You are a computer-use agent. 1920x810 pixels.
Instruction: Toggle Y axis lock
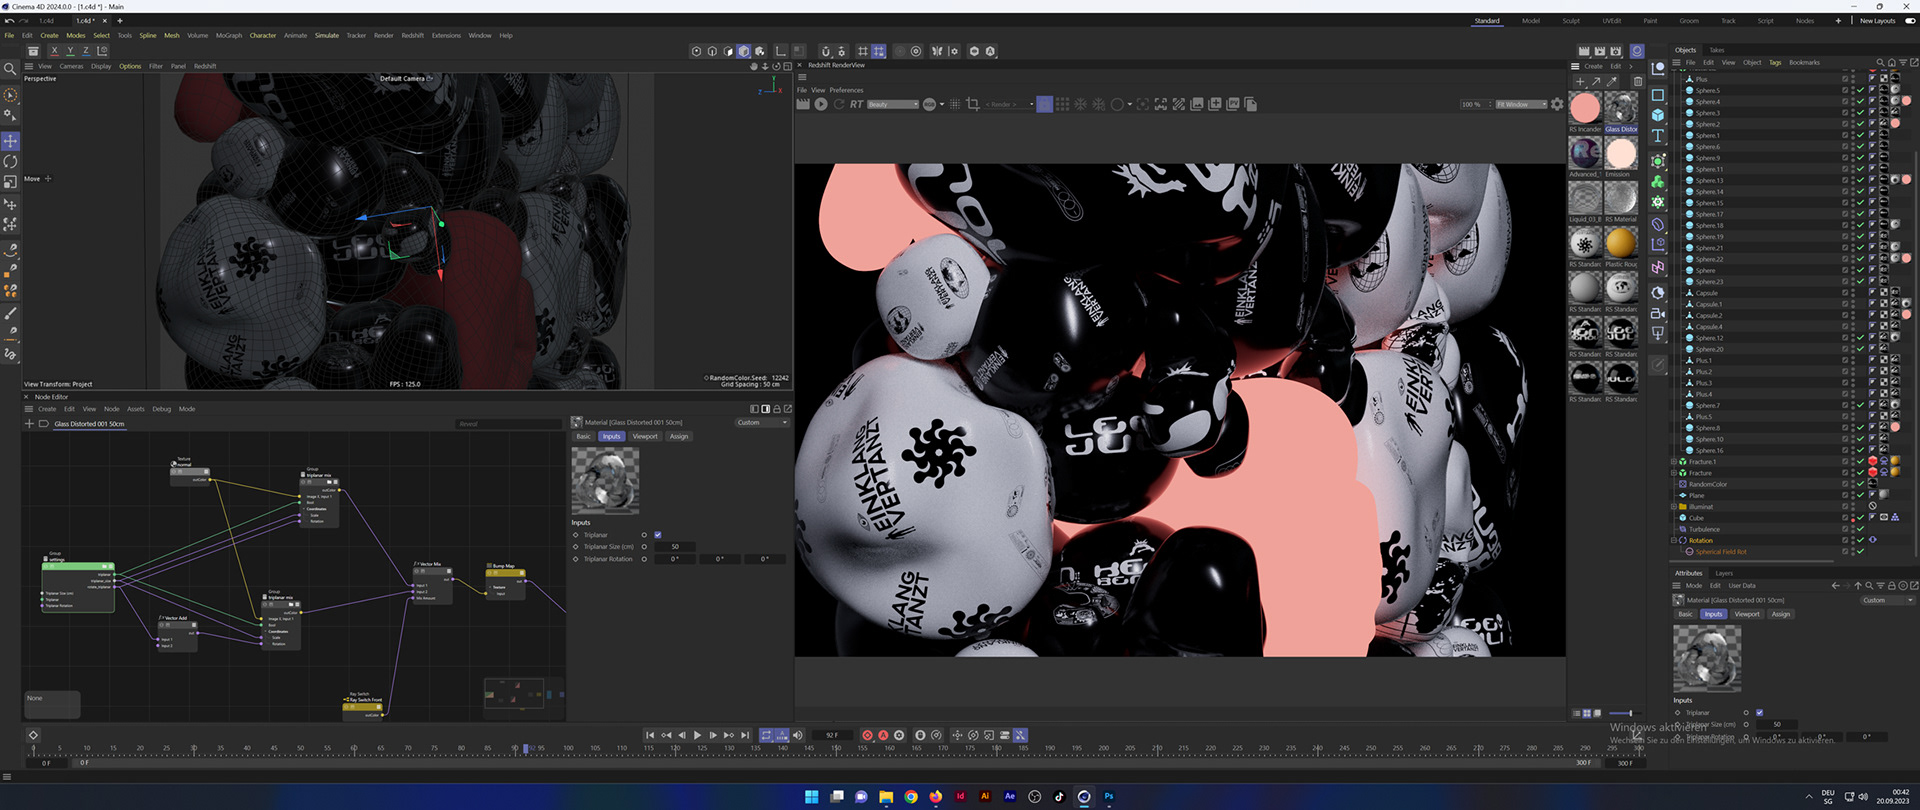click(x=70, y=51)
